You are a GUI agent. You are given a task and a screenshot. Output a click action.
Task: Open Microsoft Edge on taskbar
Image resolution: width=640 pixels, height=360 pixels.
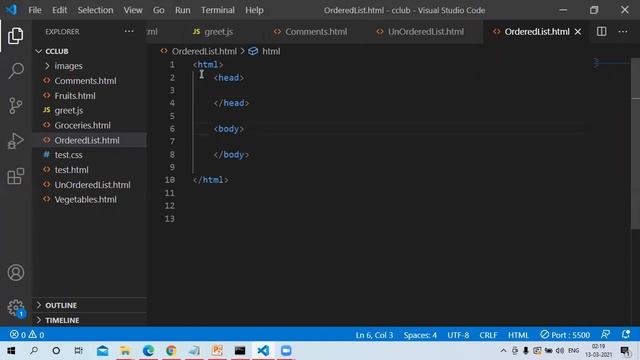[x=148, y=351]
